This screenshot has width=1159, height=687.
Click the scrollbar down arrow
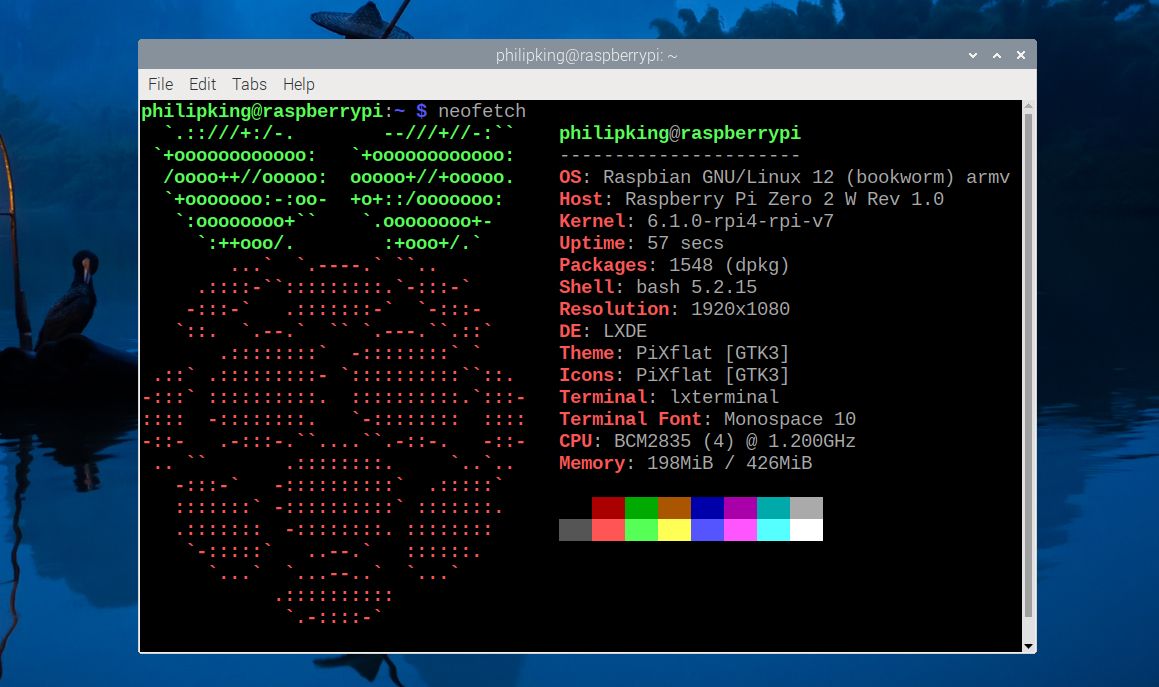pyautogui.click(x=1029, y=645)
